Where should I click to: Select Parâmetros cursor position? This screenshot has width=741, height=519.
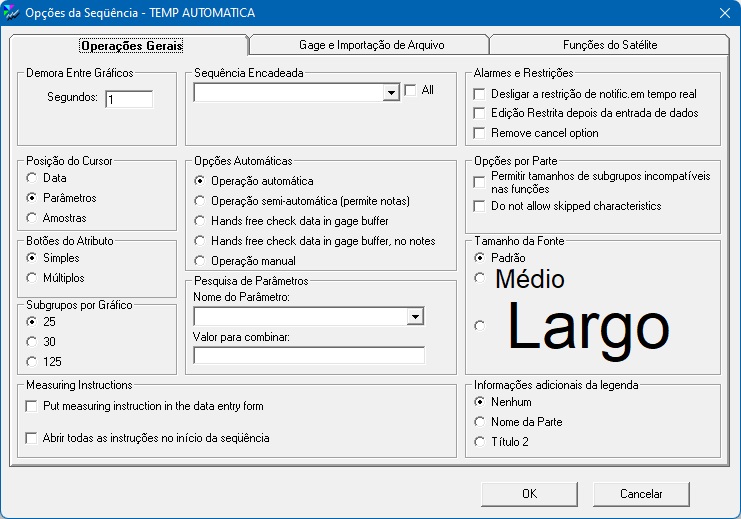(x=32, y=198)
